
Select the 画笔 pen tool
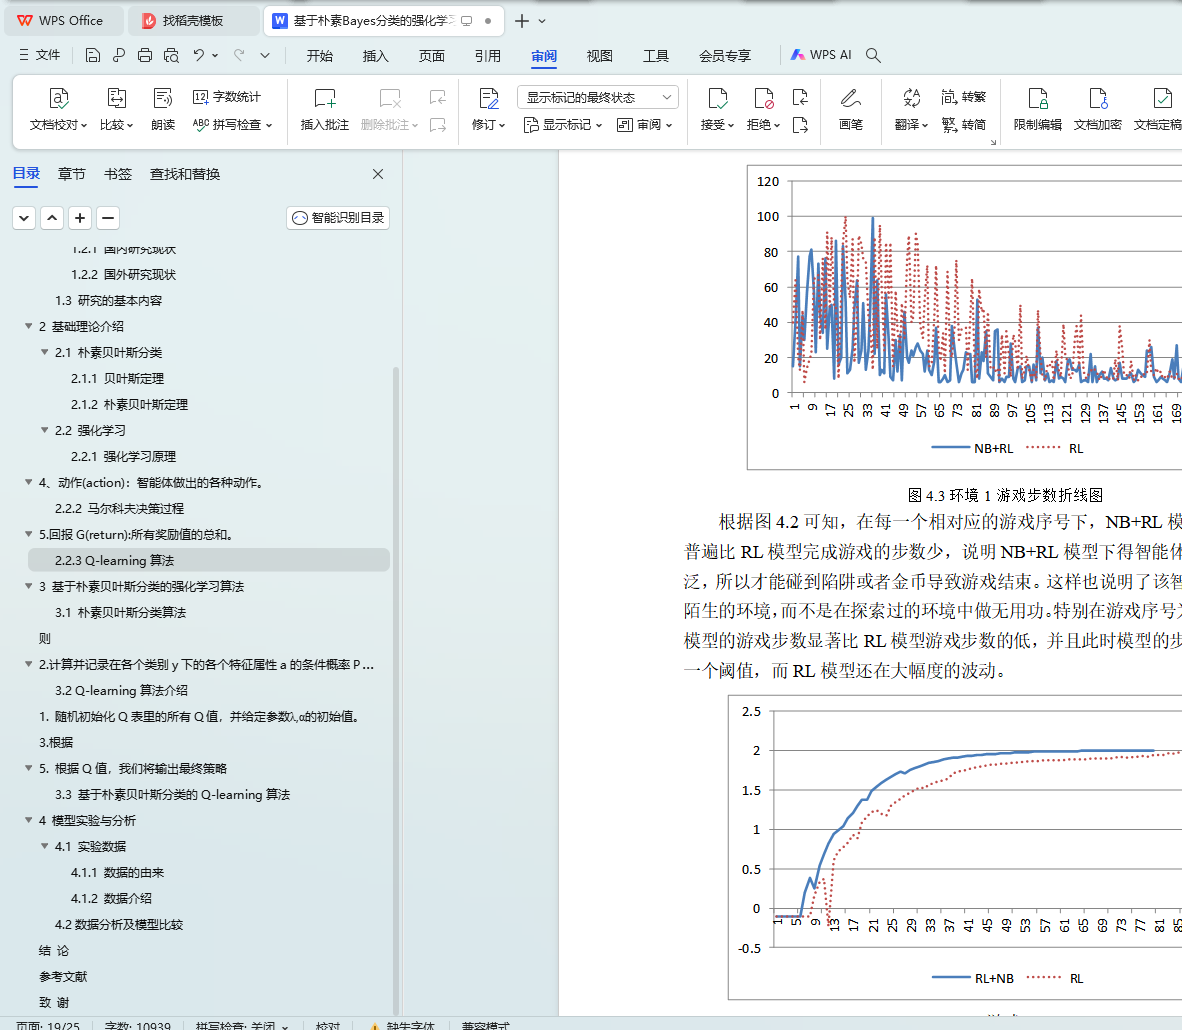(850, 109)
